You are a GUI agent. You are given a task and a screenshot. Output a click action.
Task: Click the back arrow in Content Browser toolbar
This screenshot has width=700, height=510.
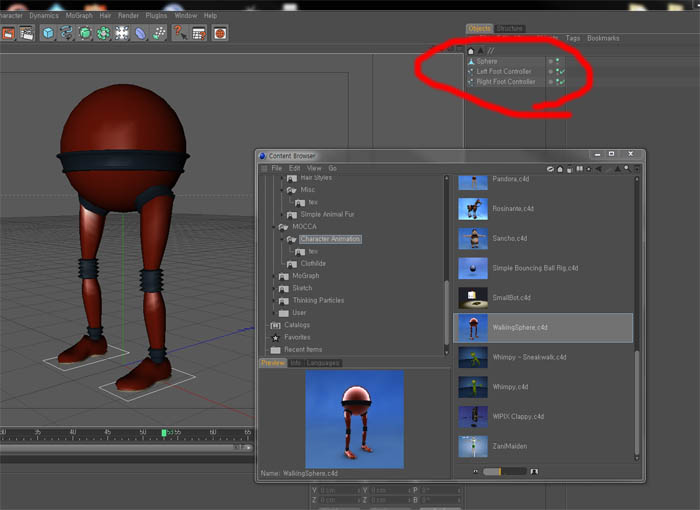(598, 169)
